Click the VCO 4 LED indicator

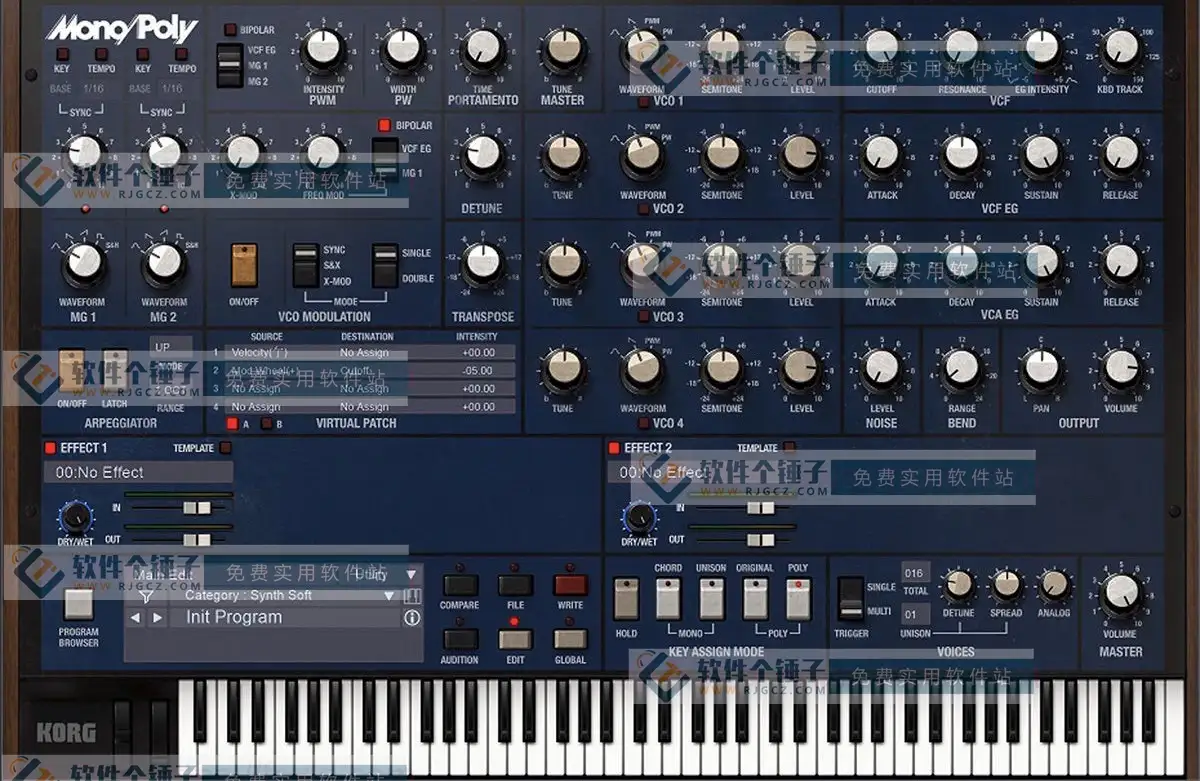(644, 423)
